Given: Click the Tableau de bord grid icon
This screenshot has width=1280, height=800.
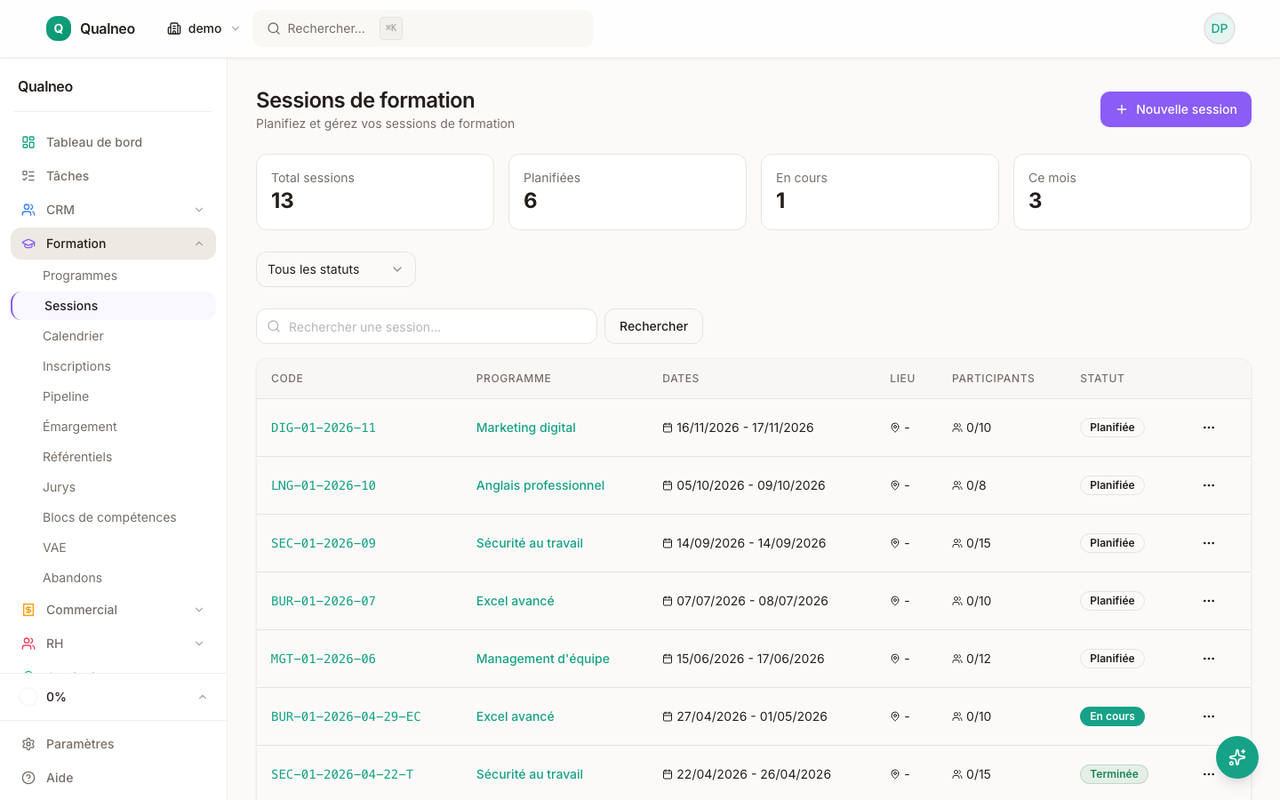Looking at the screenshot, I should coord(28,142).
